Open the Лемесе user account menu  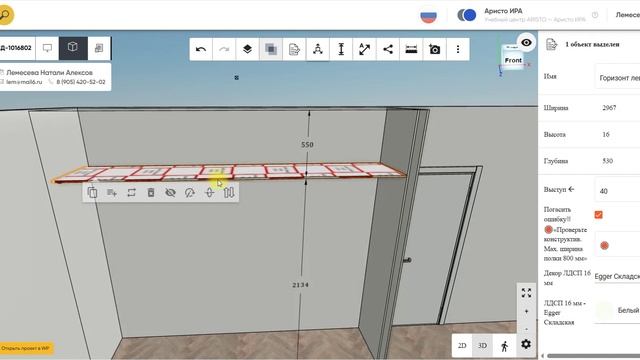[628, 15]
